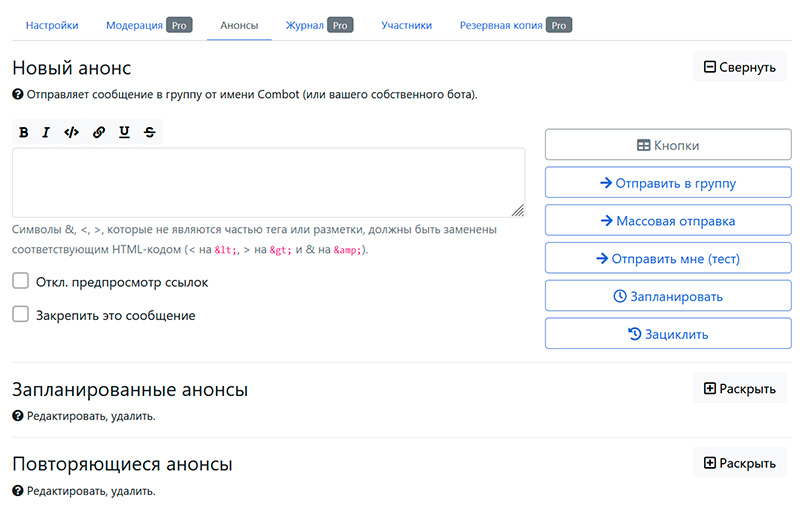The height and width of the screenshot is (506, 800).
Task: Switch to the Настройки tab
Action: [52, 25]
